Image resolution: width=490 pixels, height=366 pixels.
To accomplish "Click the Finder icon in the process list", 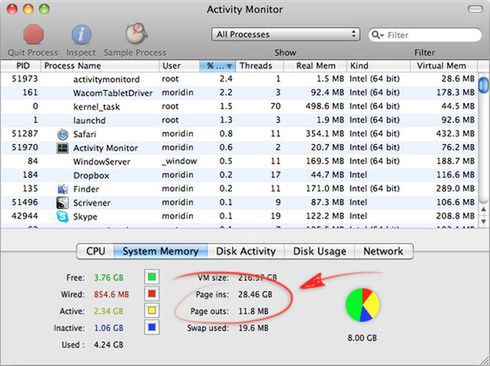I will point(63,189).
